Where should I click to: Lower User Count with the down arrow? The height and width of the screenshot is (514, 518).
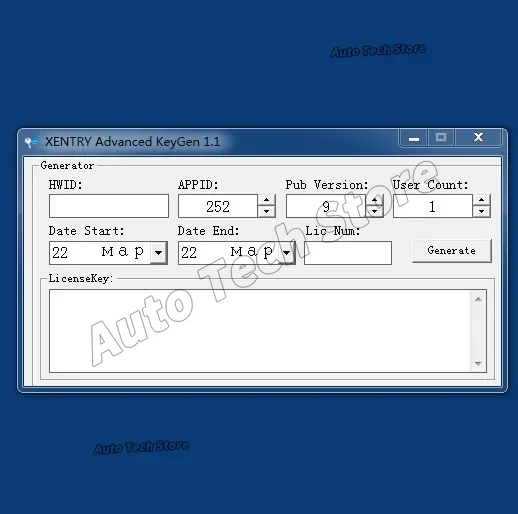pyautogui.click(x=481, y=212)
